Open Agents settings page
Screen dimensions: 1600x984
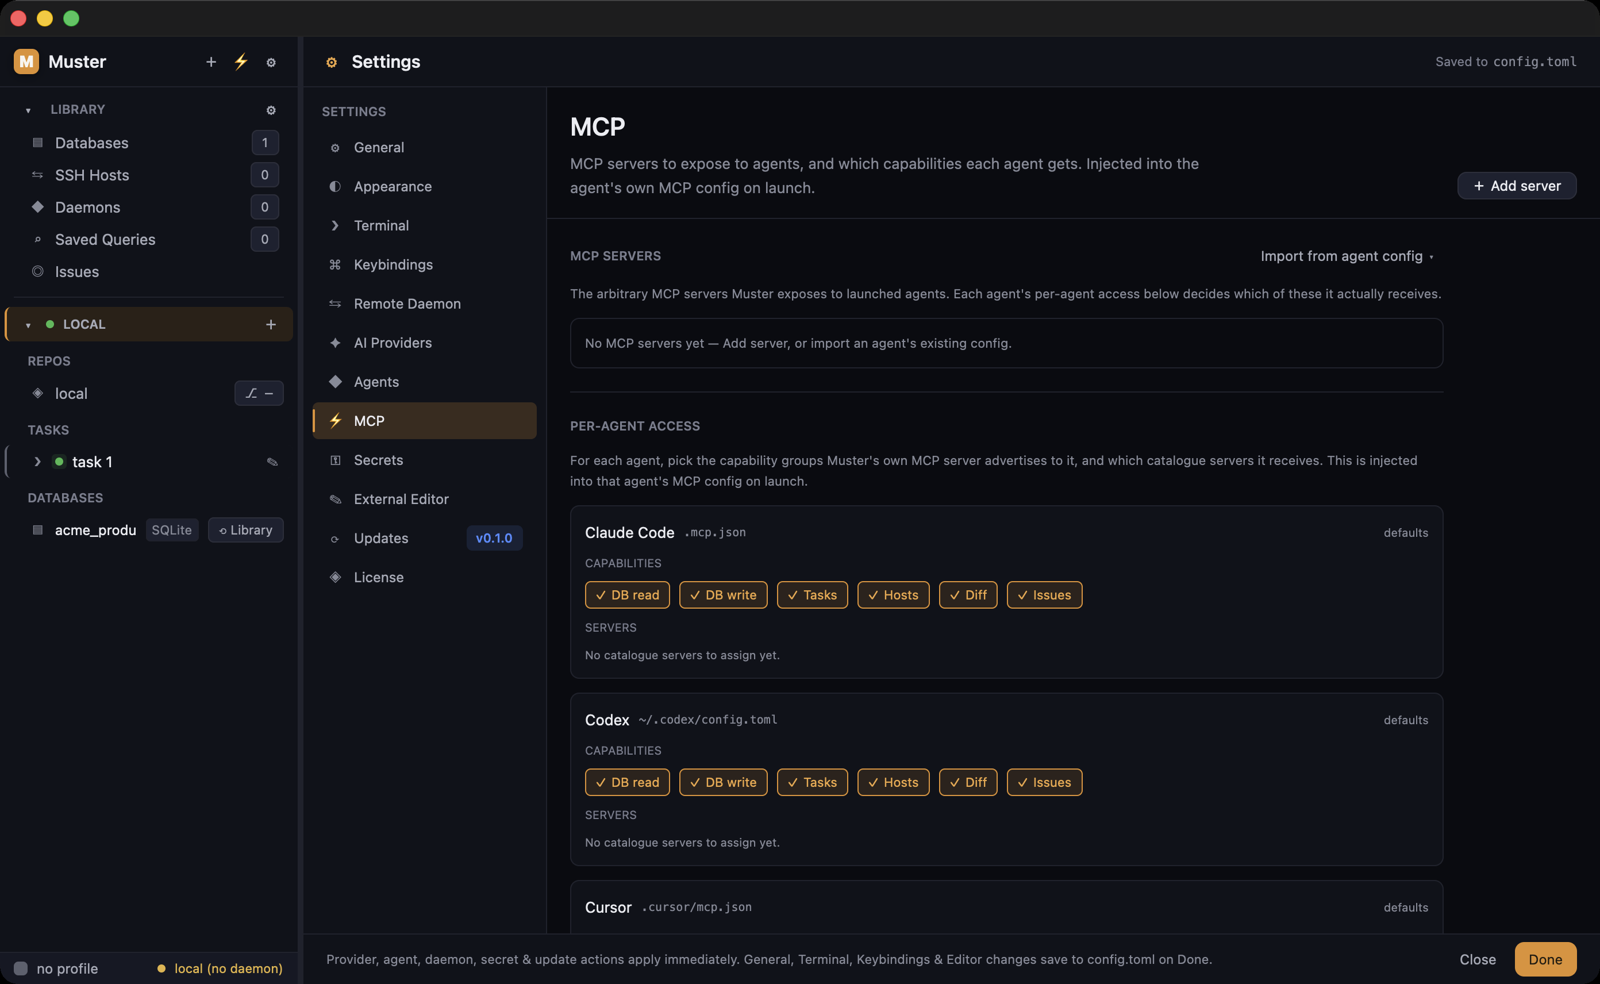point(424,382)
